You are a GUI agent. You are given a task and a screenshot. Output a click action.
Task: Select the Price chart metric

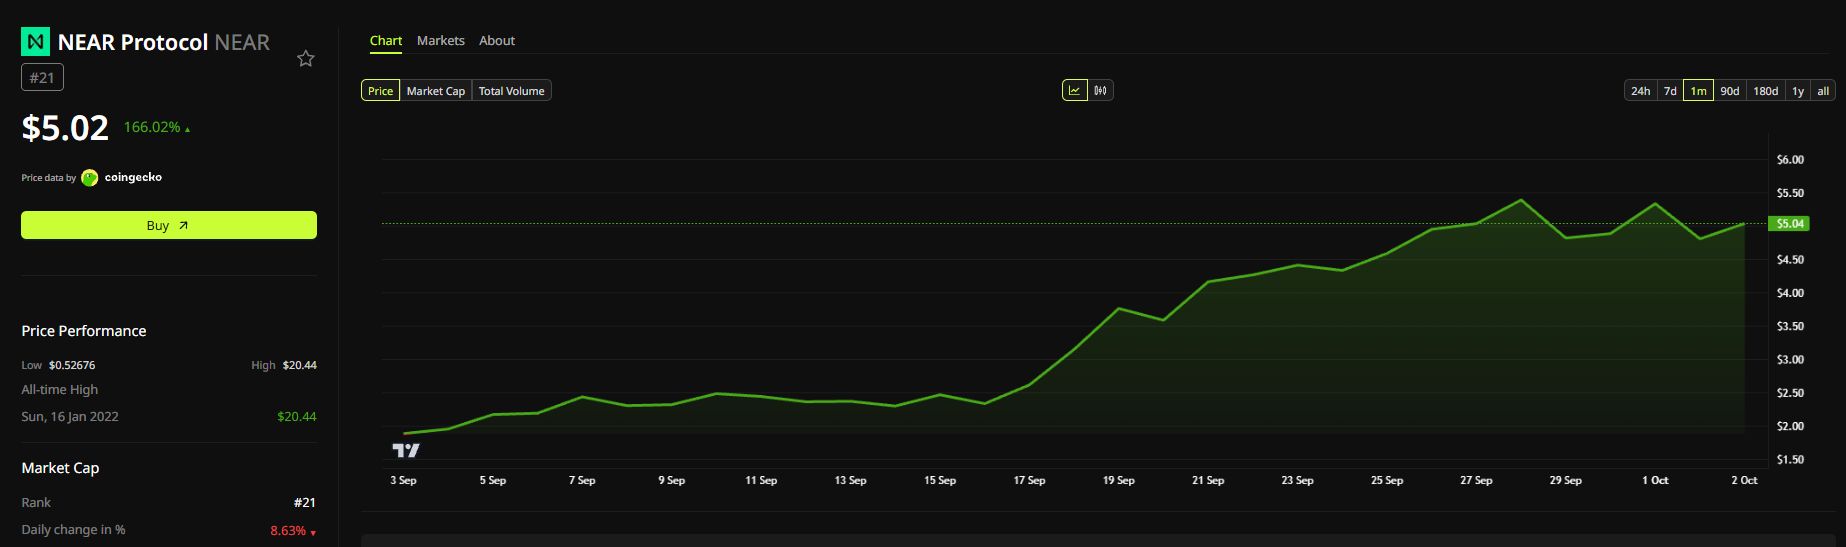coord(380,91)
